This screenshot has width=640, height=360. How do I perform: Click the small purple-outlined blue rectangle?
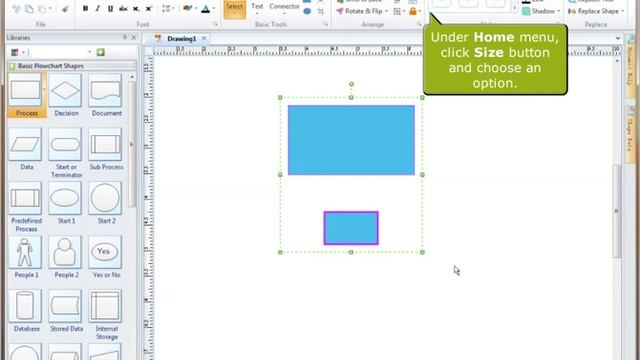(351, 228)
